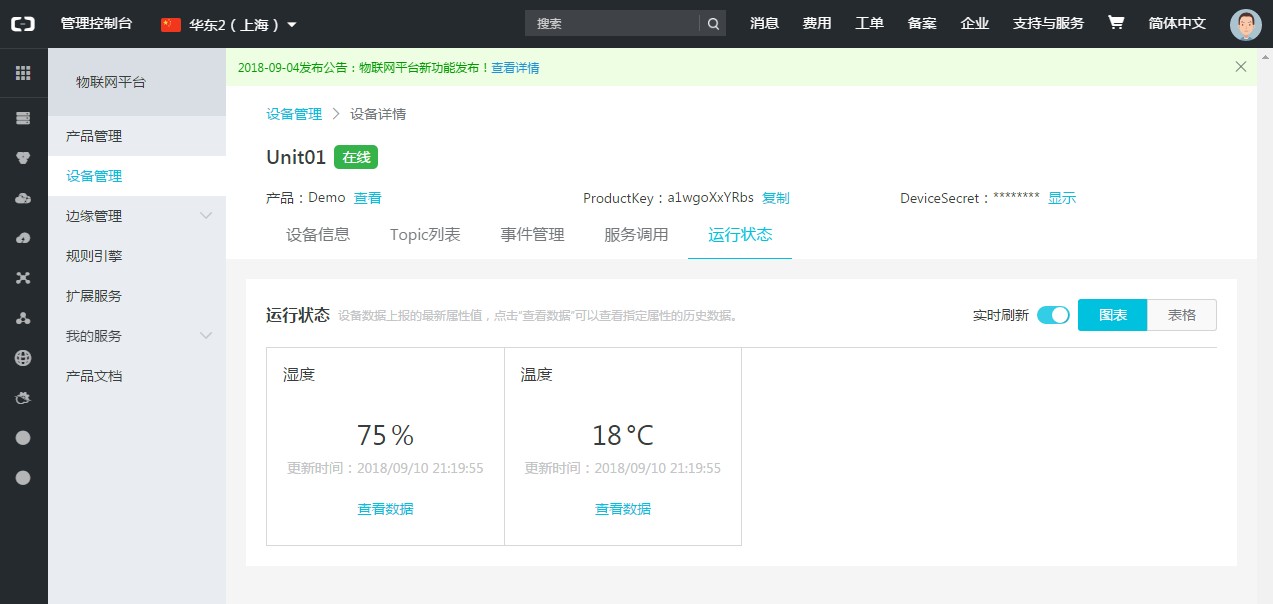Click the 在线 status badge
The height and width of the screenshot is (604, 1273).
pos(356,157)
